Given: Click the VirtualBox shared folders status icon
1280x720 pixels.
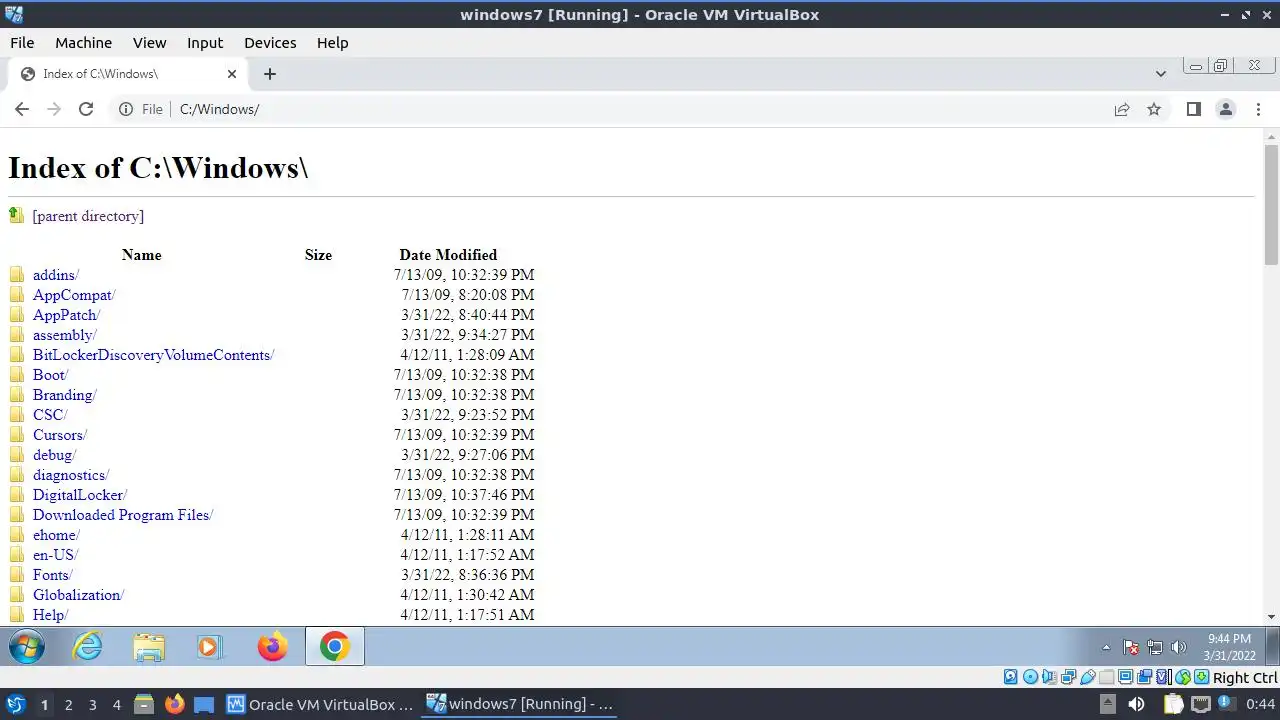Looking at the screenshot, I should (x=1106, y=677).
